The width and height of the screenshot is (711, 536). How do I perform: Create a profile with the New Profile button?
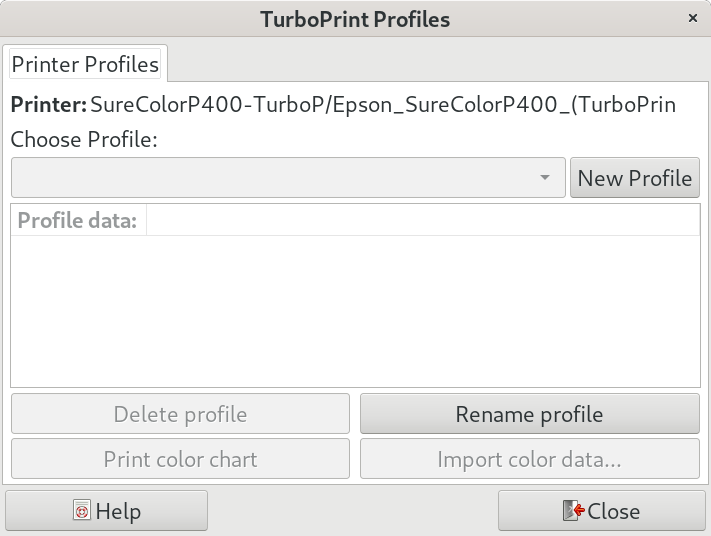coord(634,178)
